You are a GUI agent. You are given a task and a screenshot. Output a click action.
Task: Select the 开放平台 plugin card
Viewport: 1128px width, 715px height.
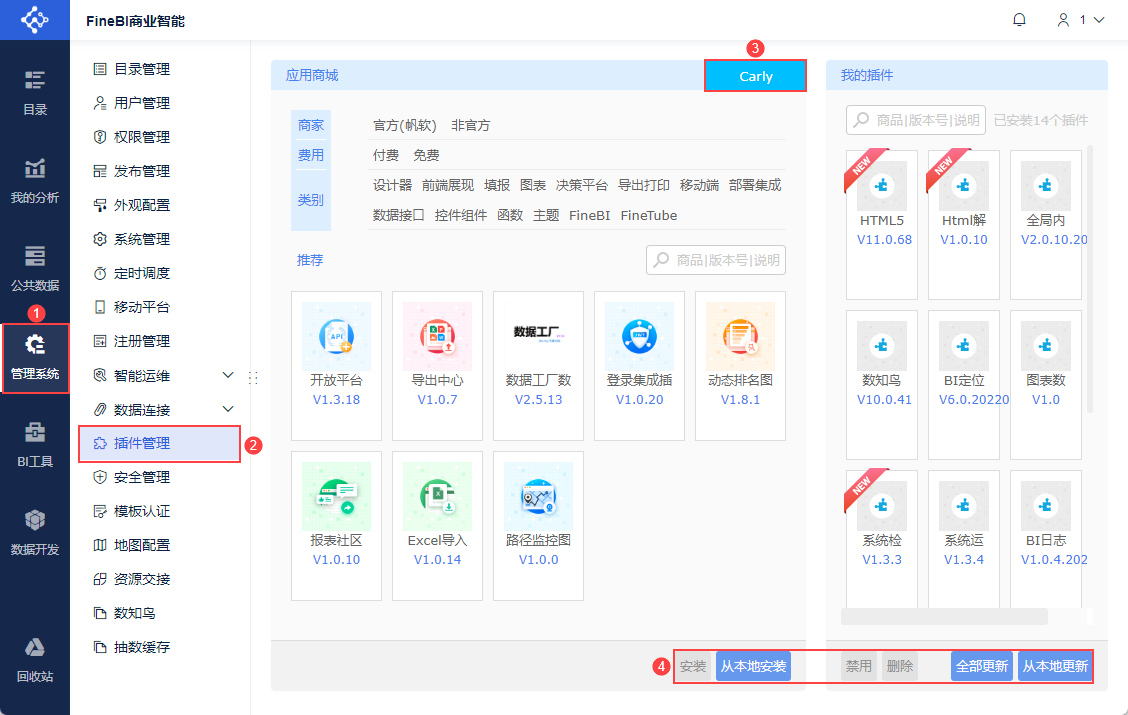[x=336, y=365]
